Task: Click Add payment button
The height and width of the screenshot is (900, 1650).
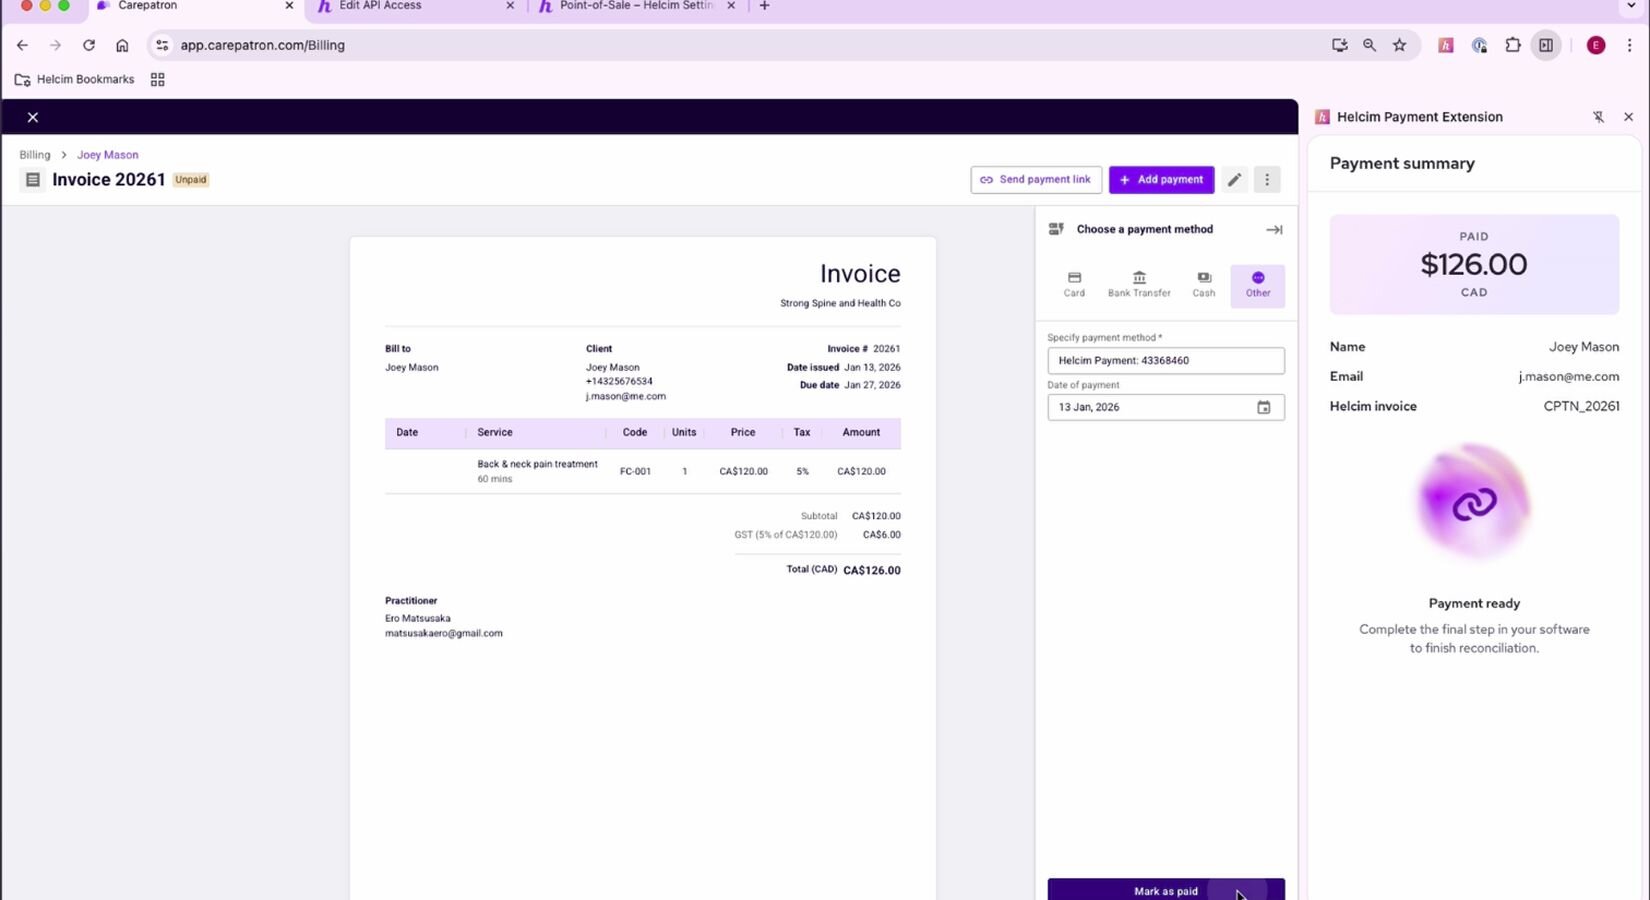Action: coord(1161,180)
